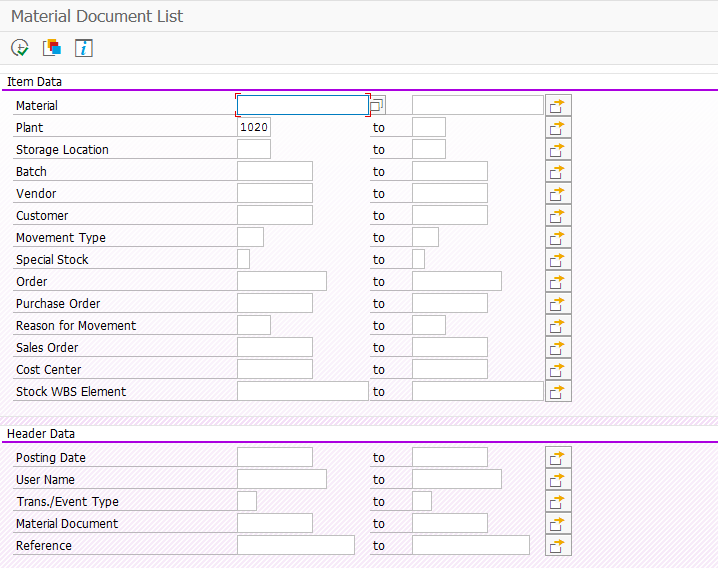Click the Cost Center to field
This screenshot has width=718, height=568.
point(450,369)
